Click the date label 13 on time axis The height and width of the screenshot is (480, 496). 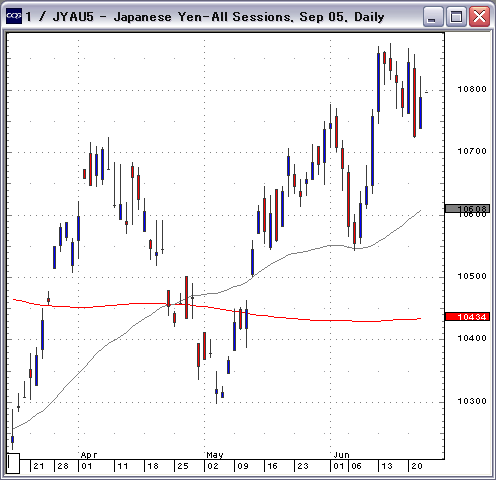tap(387, 466)
